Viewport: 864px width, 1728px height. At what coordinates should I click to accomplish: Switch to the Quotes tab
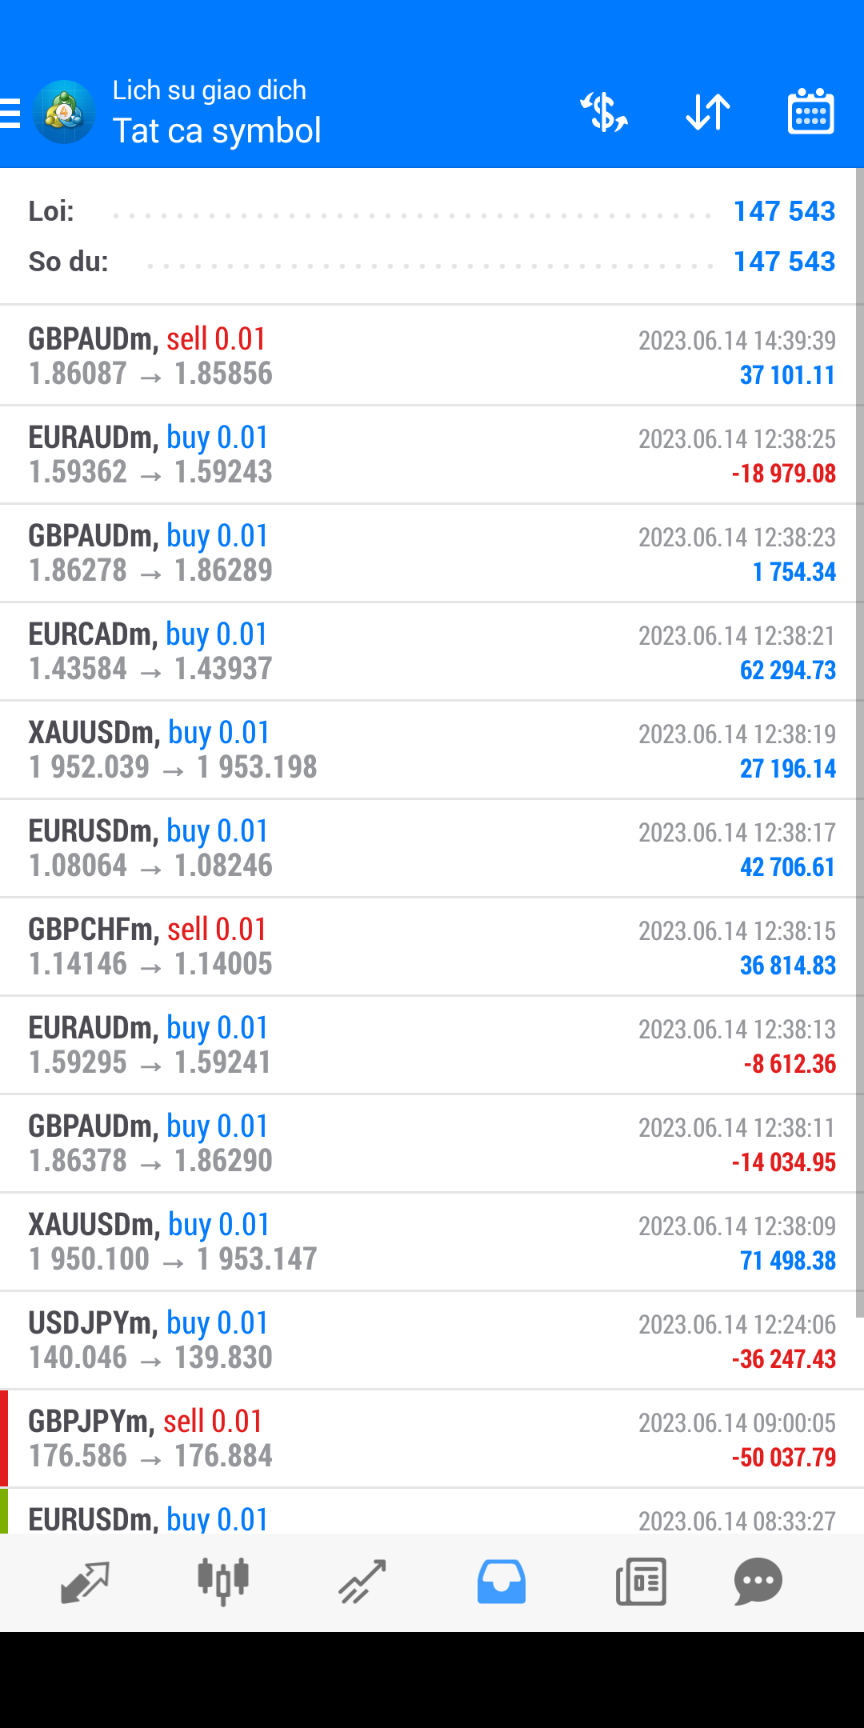coord(85,1582)
